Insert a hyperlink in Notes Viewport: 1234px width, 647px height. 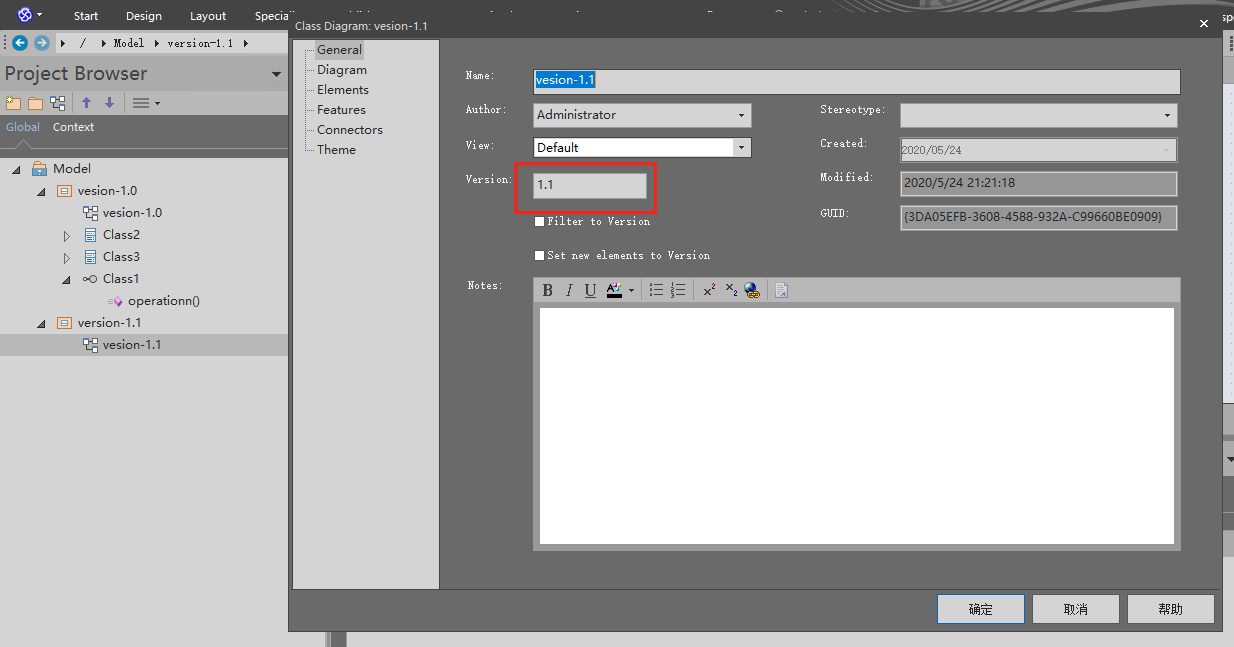click(752, 290)
